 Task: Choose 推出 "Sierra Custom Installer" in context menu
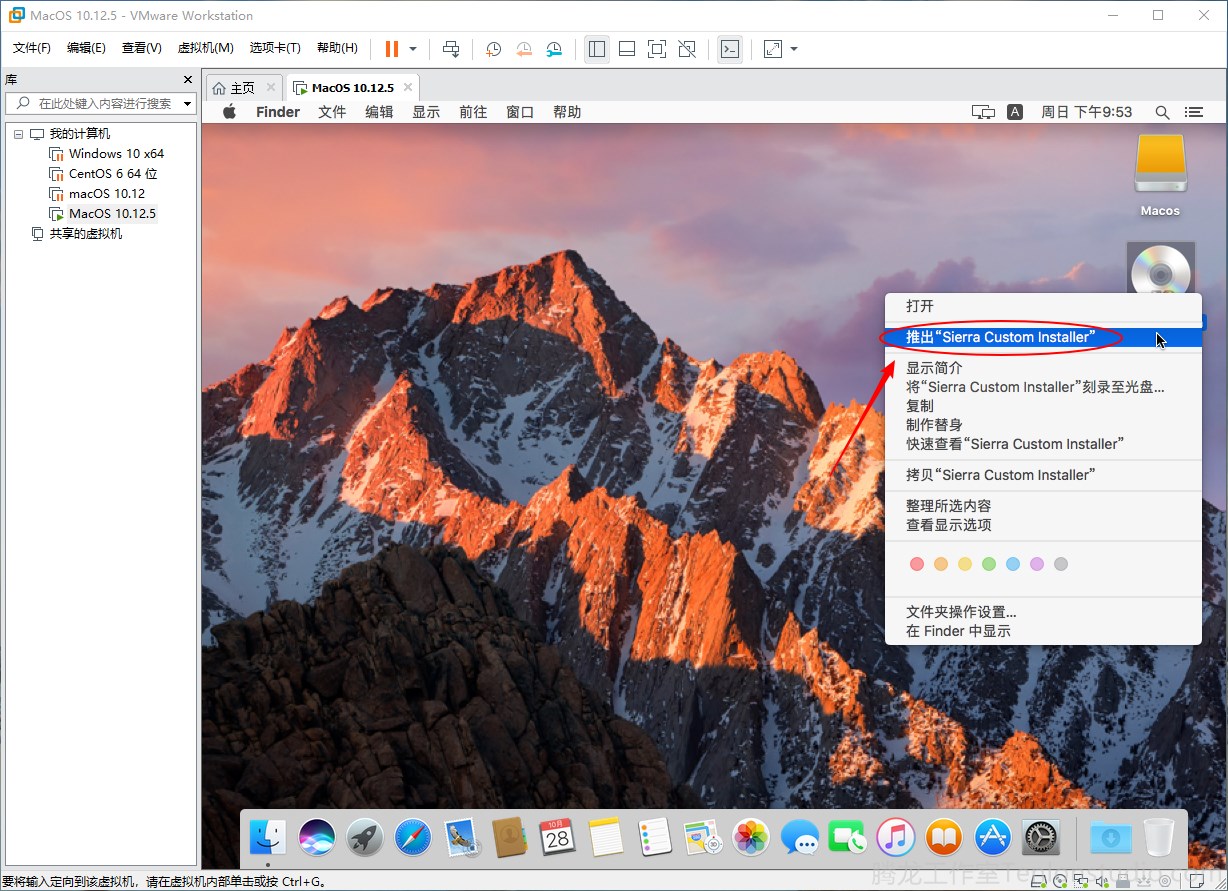[1043, 337]
